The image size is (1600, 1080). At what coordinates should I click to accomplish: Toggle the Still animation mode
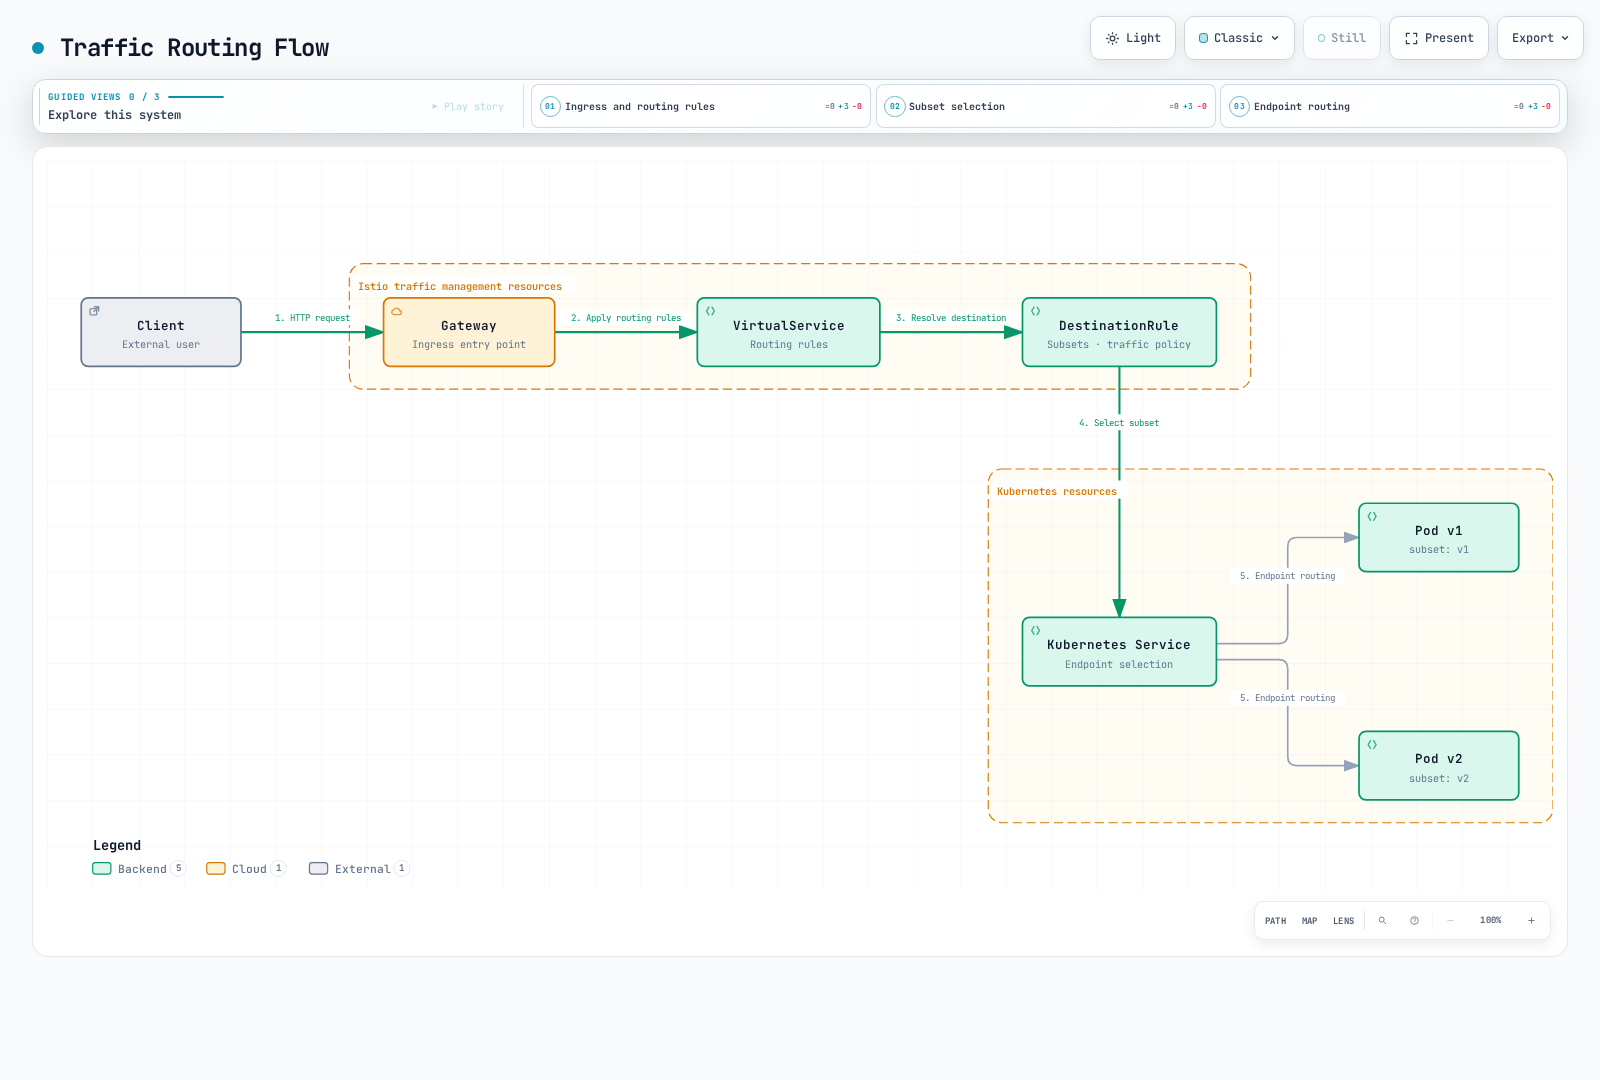click(x=1342, y=38)
